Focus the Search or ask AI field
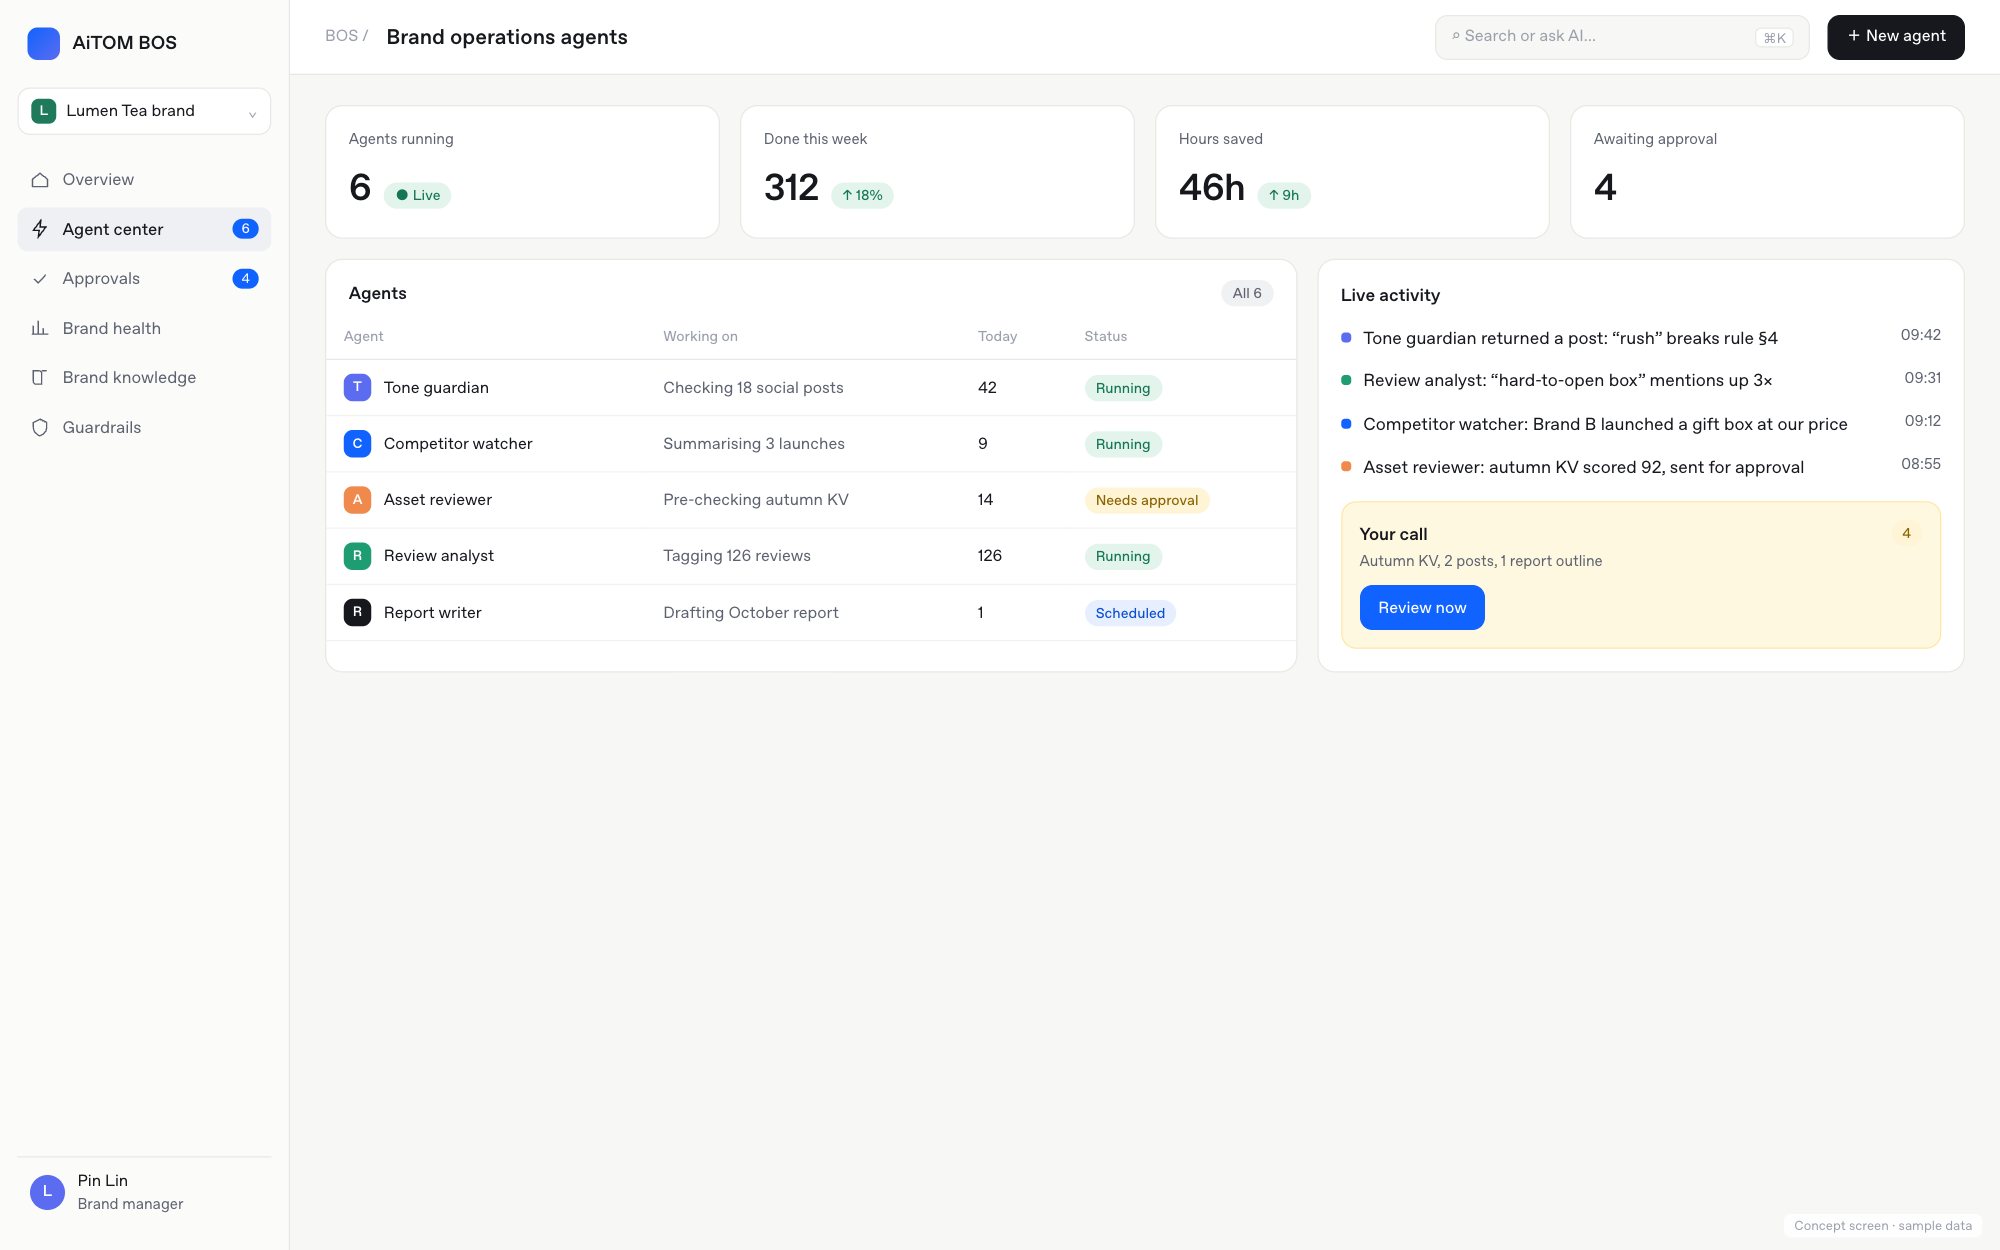 (x=1622, y=37)
